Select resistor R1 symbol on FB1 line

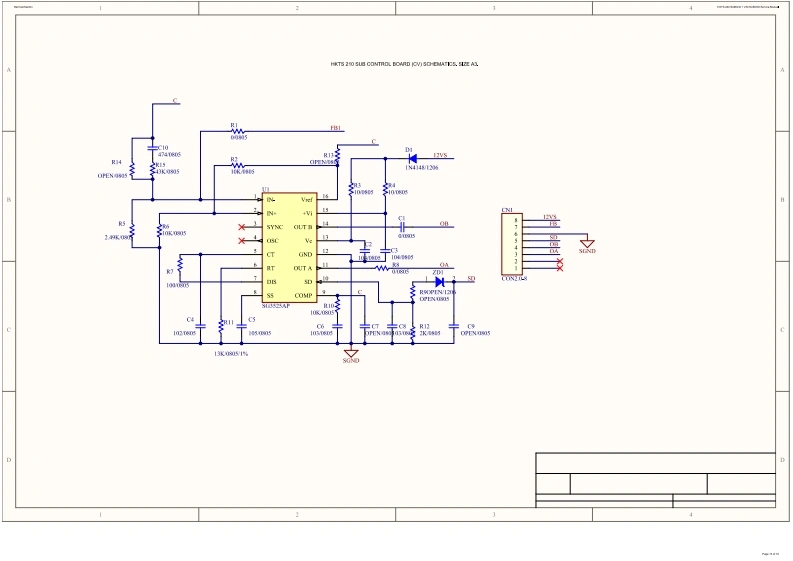pos(238,131)
